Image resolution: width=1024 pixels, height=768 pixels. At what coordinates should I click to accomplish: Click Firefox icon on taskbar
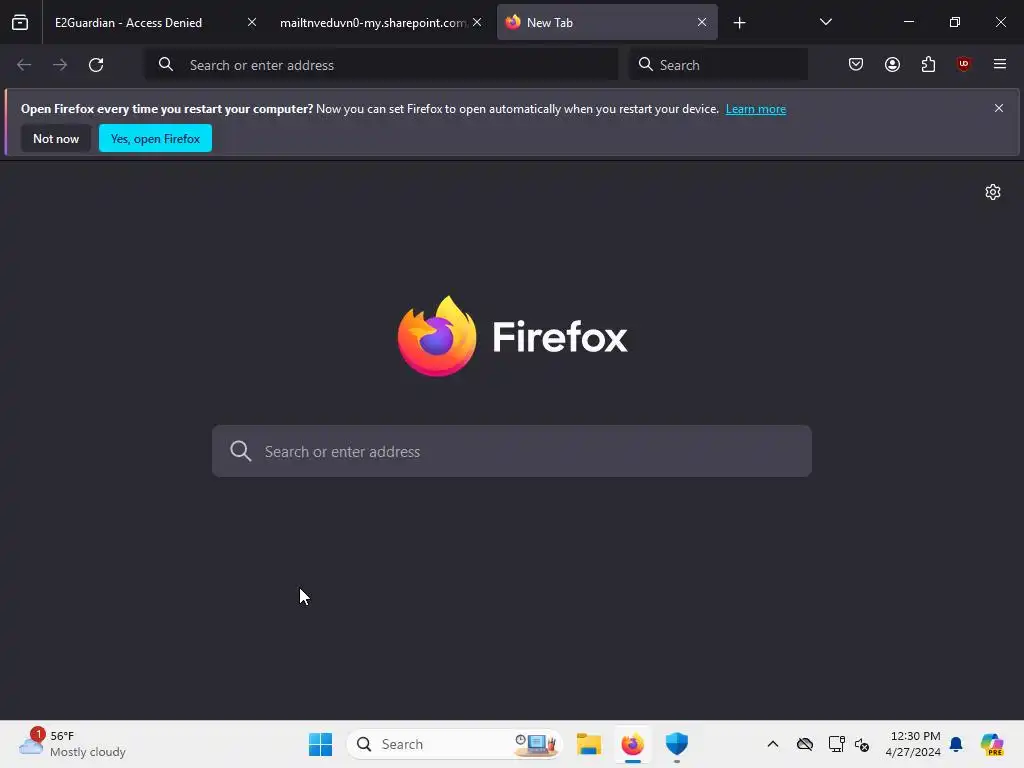click(x=633, y=744)
